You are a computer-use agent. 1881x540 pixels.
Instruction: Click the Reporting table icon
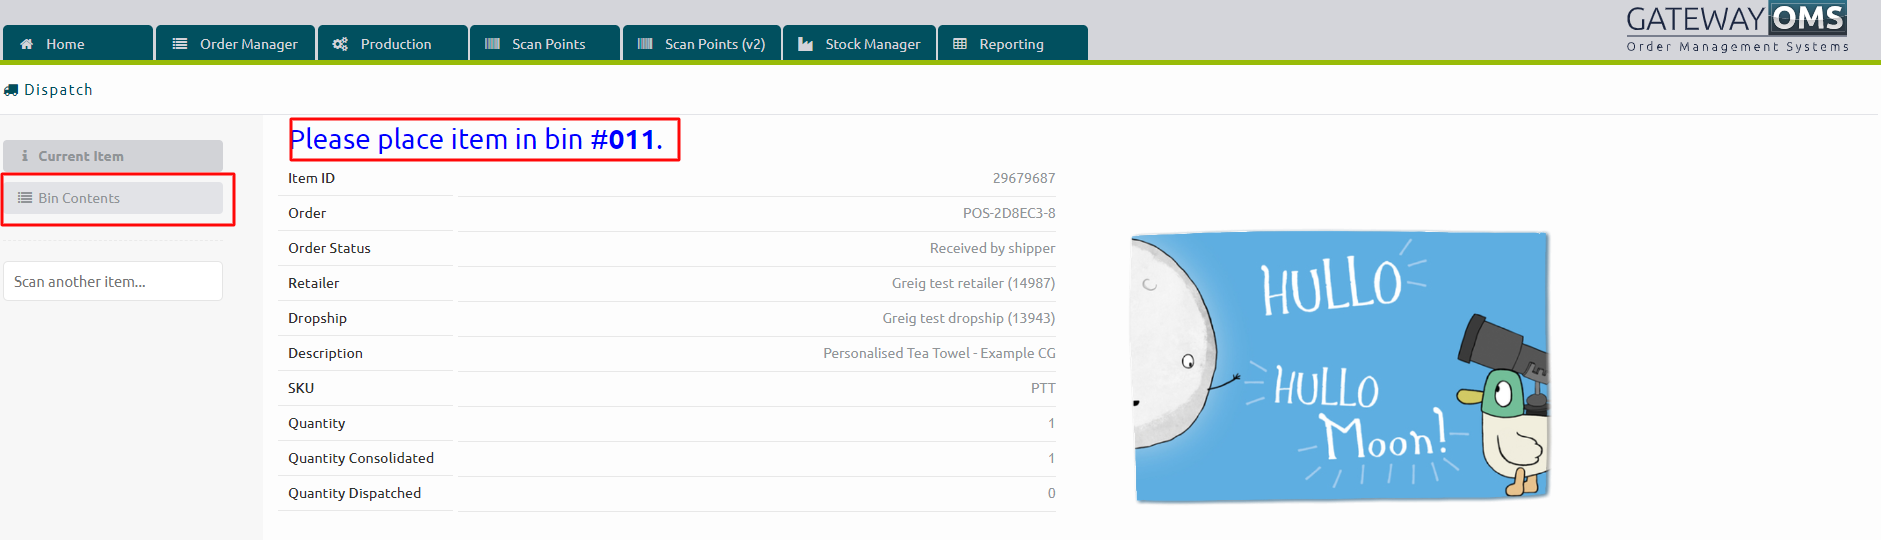pyautogui.click(x=960, y=44)
